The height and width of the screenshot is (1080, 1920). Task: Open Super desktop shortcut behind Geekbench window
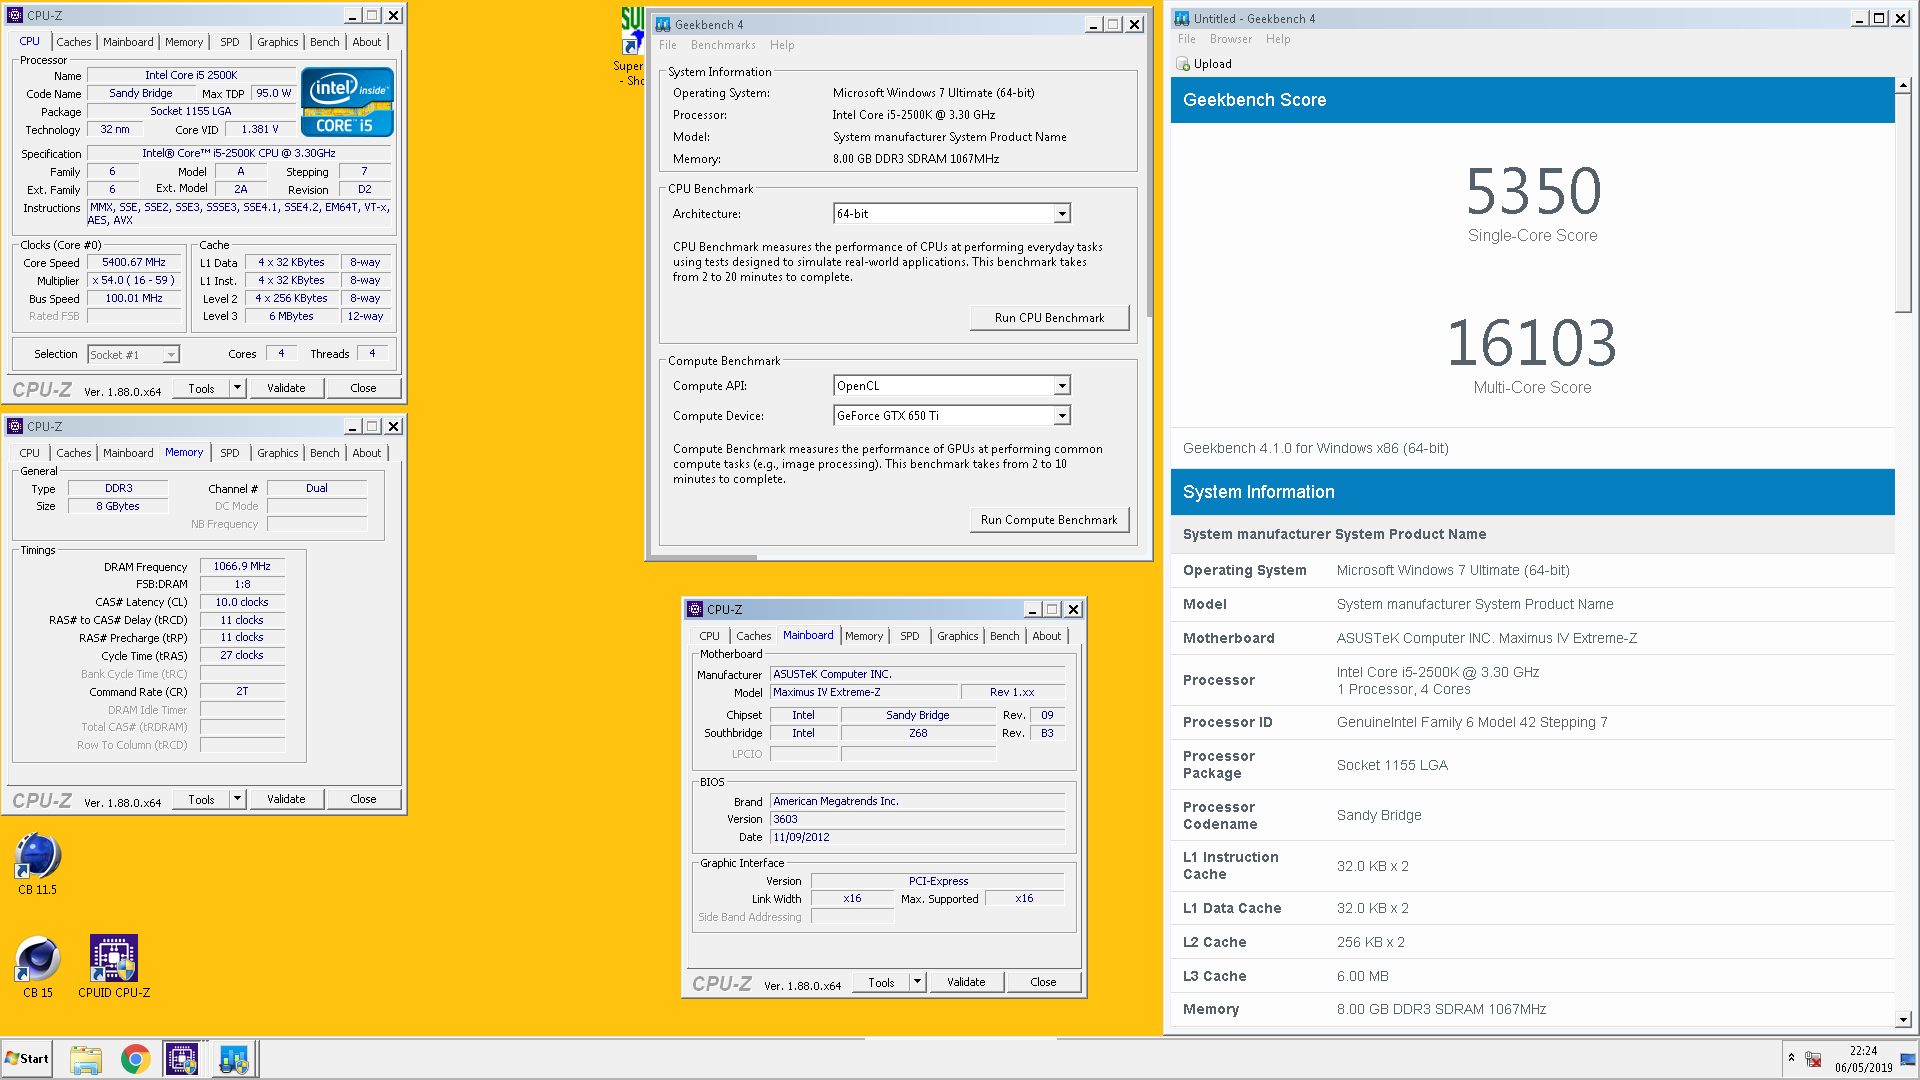[x=631, y=45]
